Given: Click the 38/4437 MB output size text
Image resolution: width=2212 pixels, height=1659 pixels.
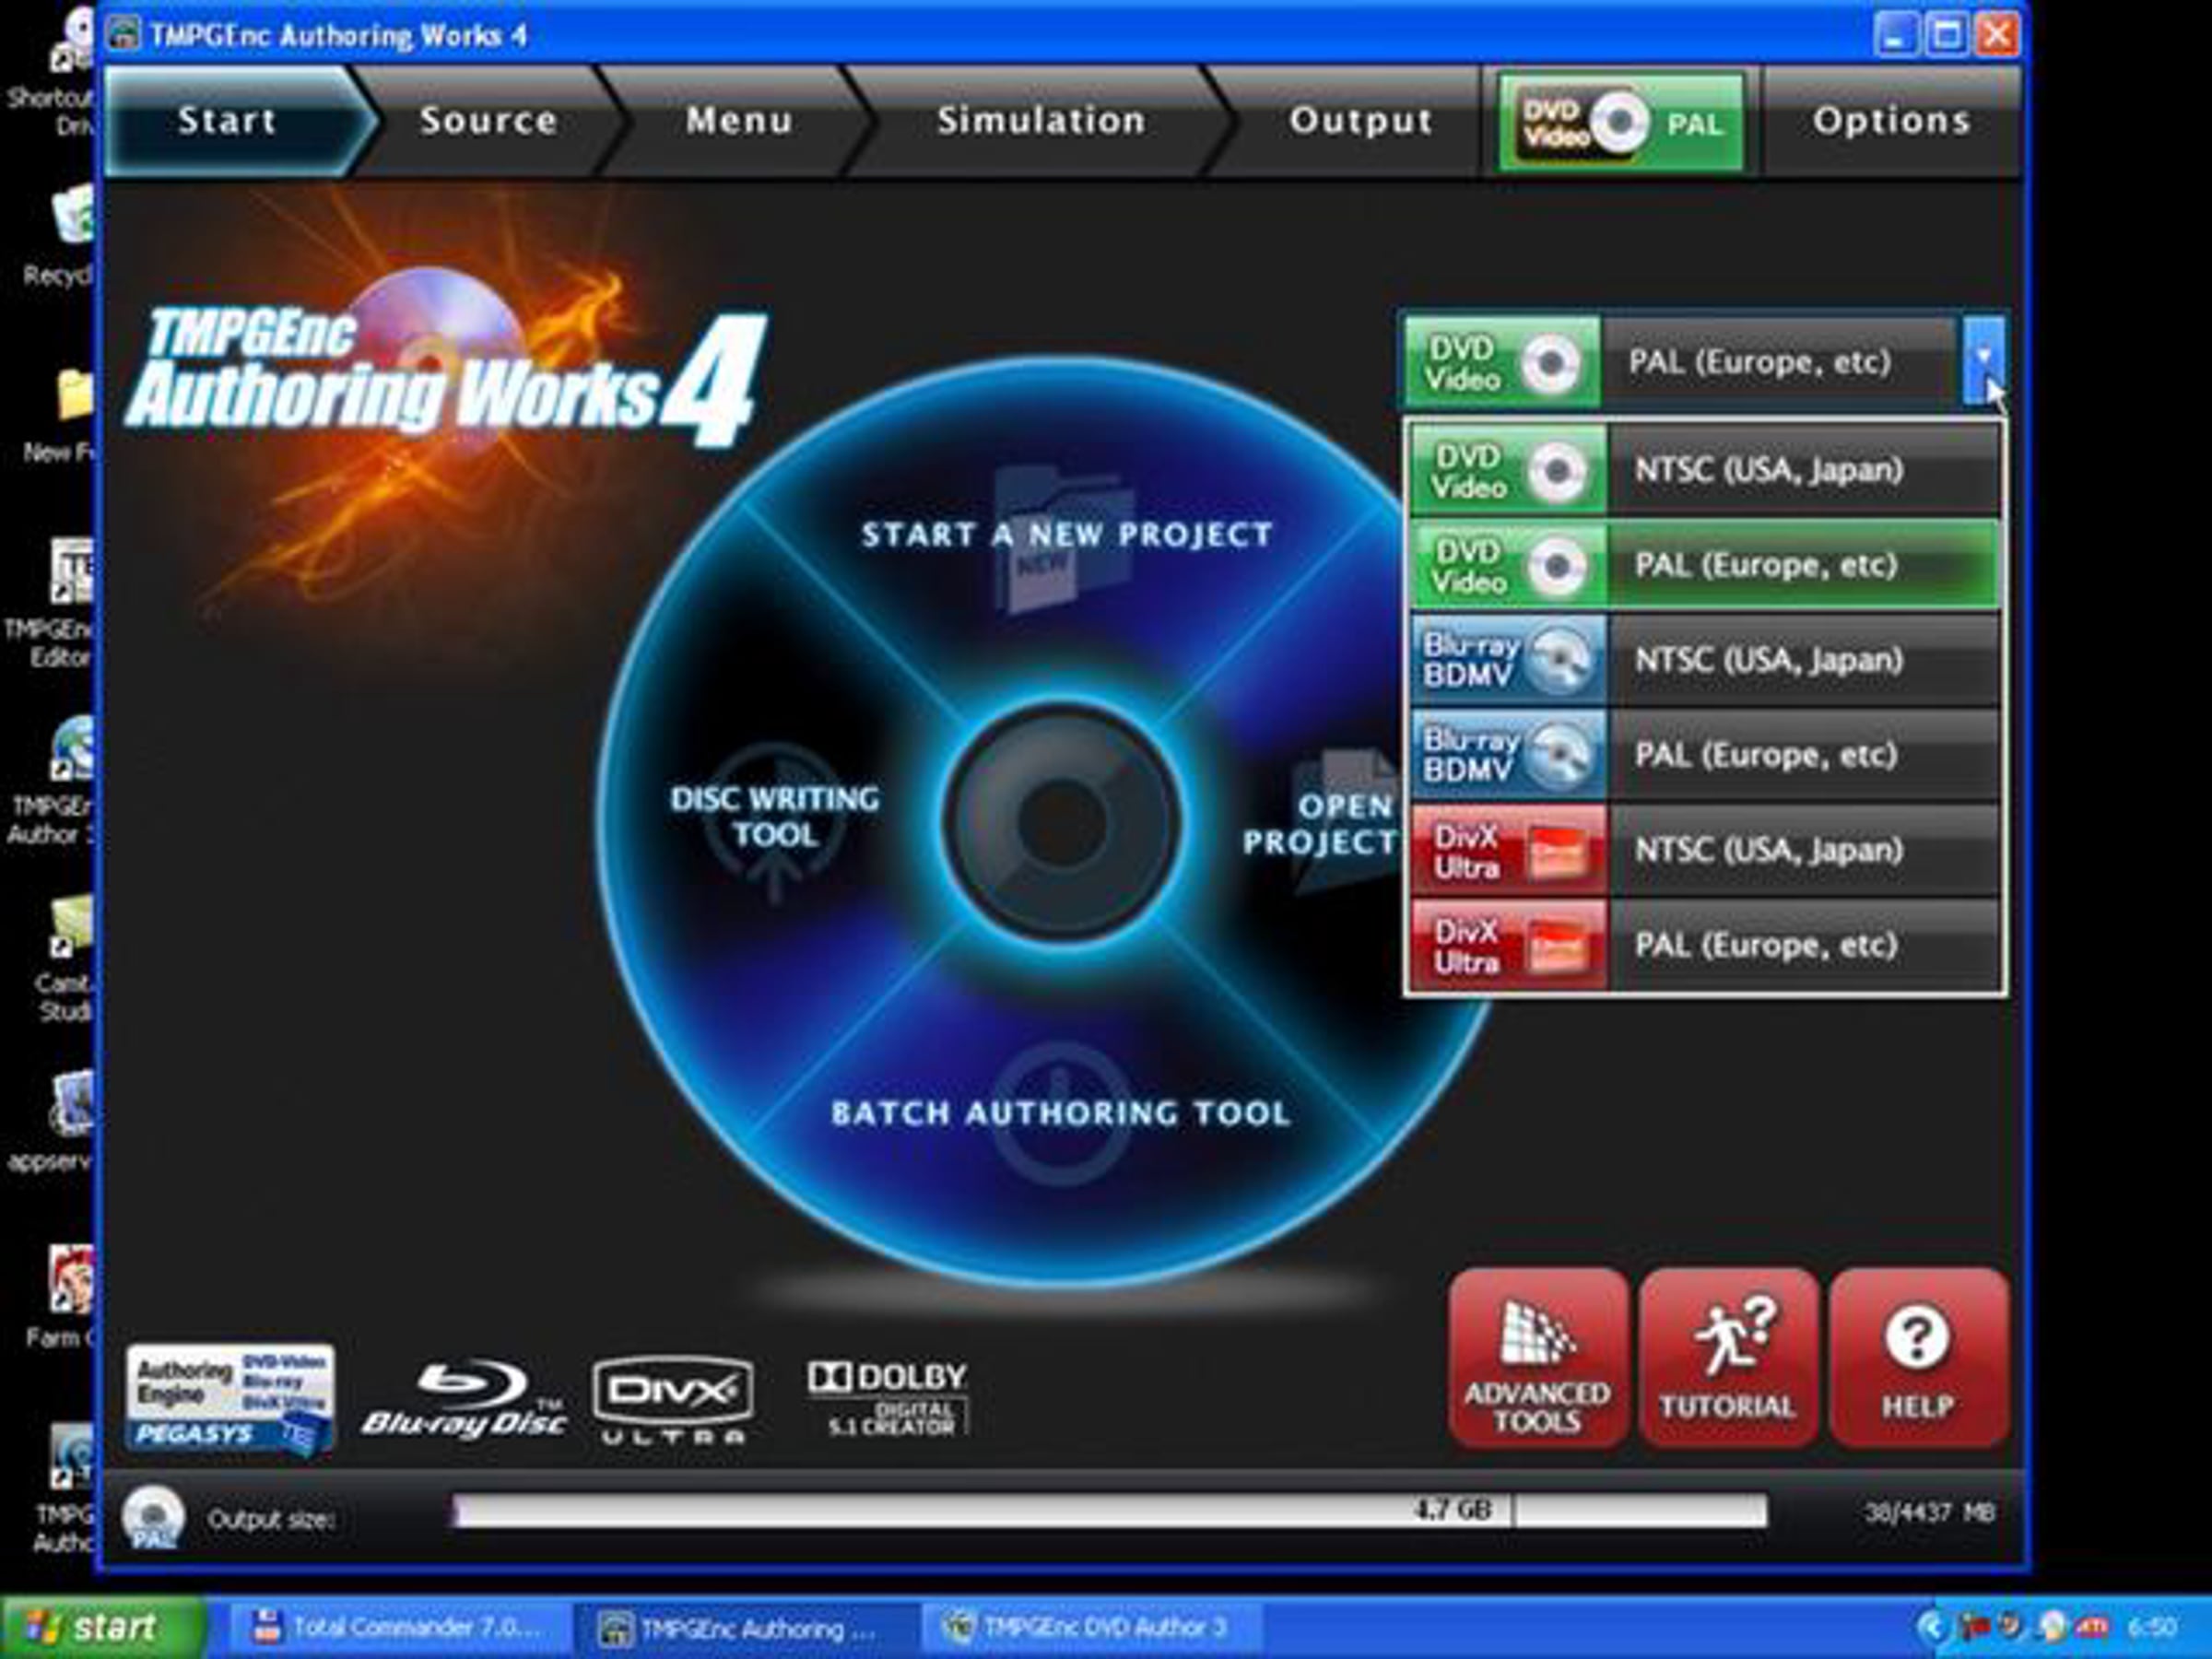Looking at the screenshot, I should [x=1929, y=1512].
